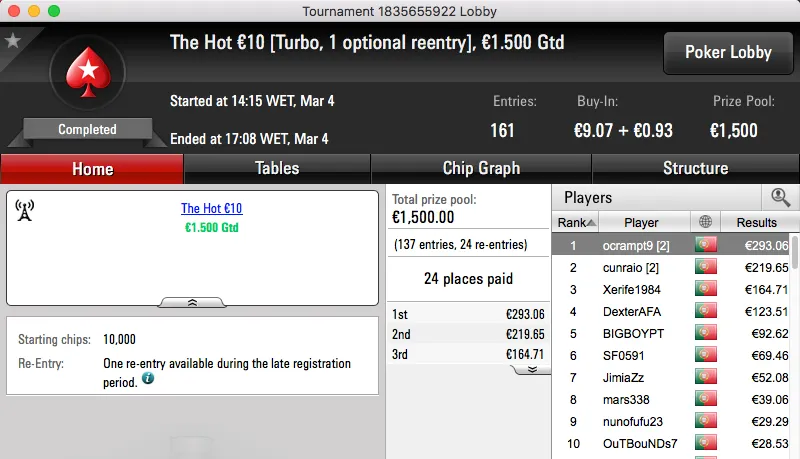The height and width of the screenshot is (459, 800).
Task: Open The Hot €10 link
Action: pos(211,209)
